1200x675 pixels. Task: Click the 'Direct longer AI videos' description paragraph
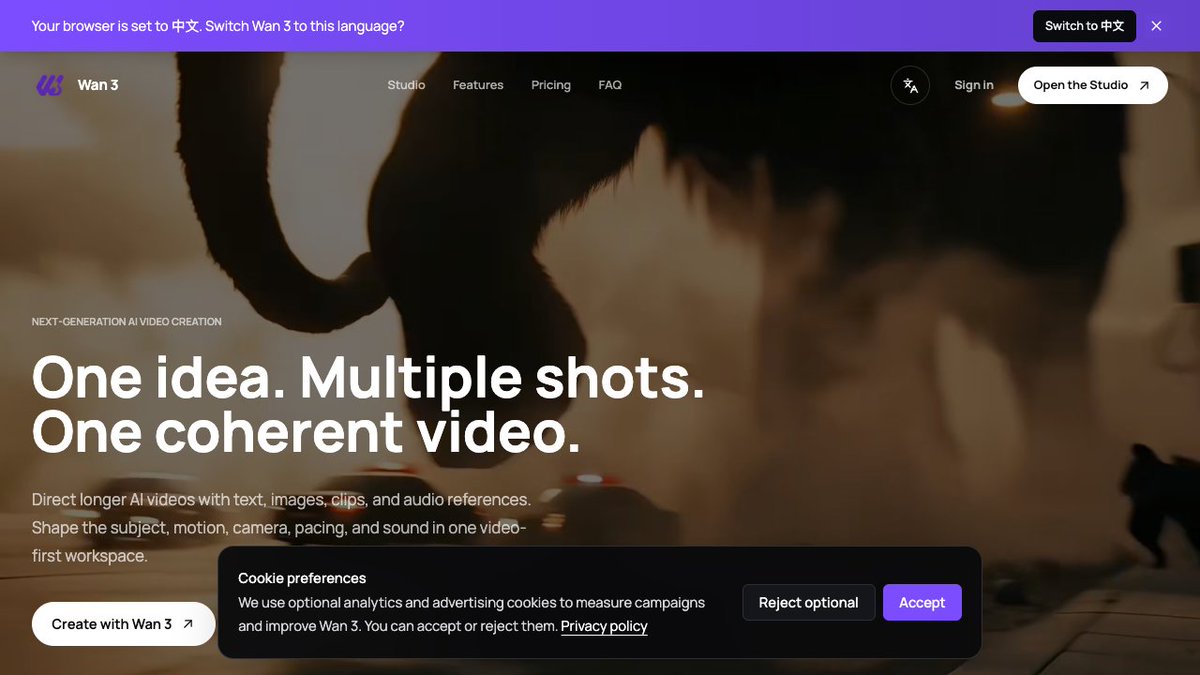[x=281, y=527]
